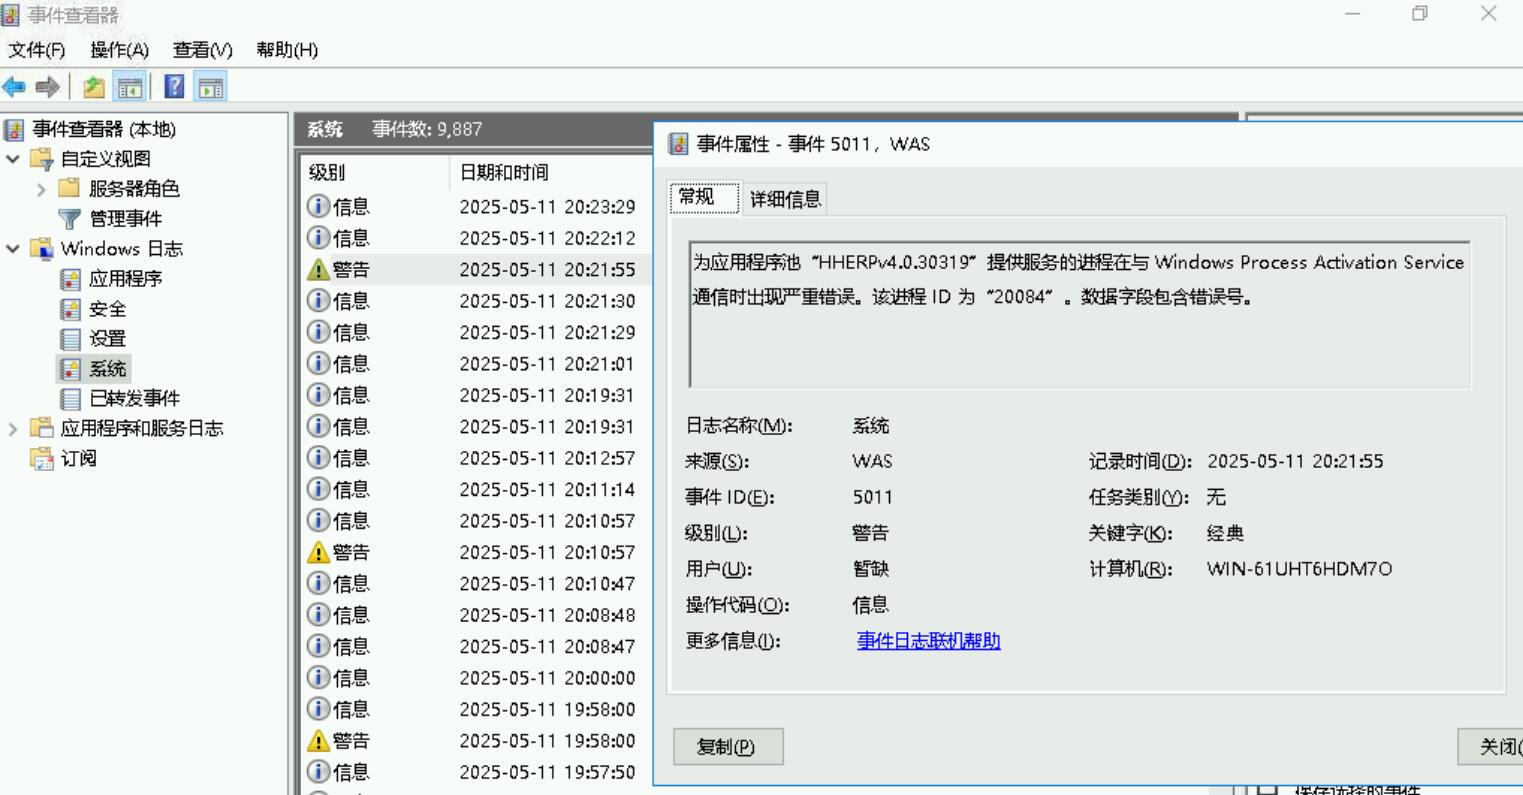Click the up-one-level folder toolbar icon
Viewport: 1523px width, 795px height.
pos(94,88)
